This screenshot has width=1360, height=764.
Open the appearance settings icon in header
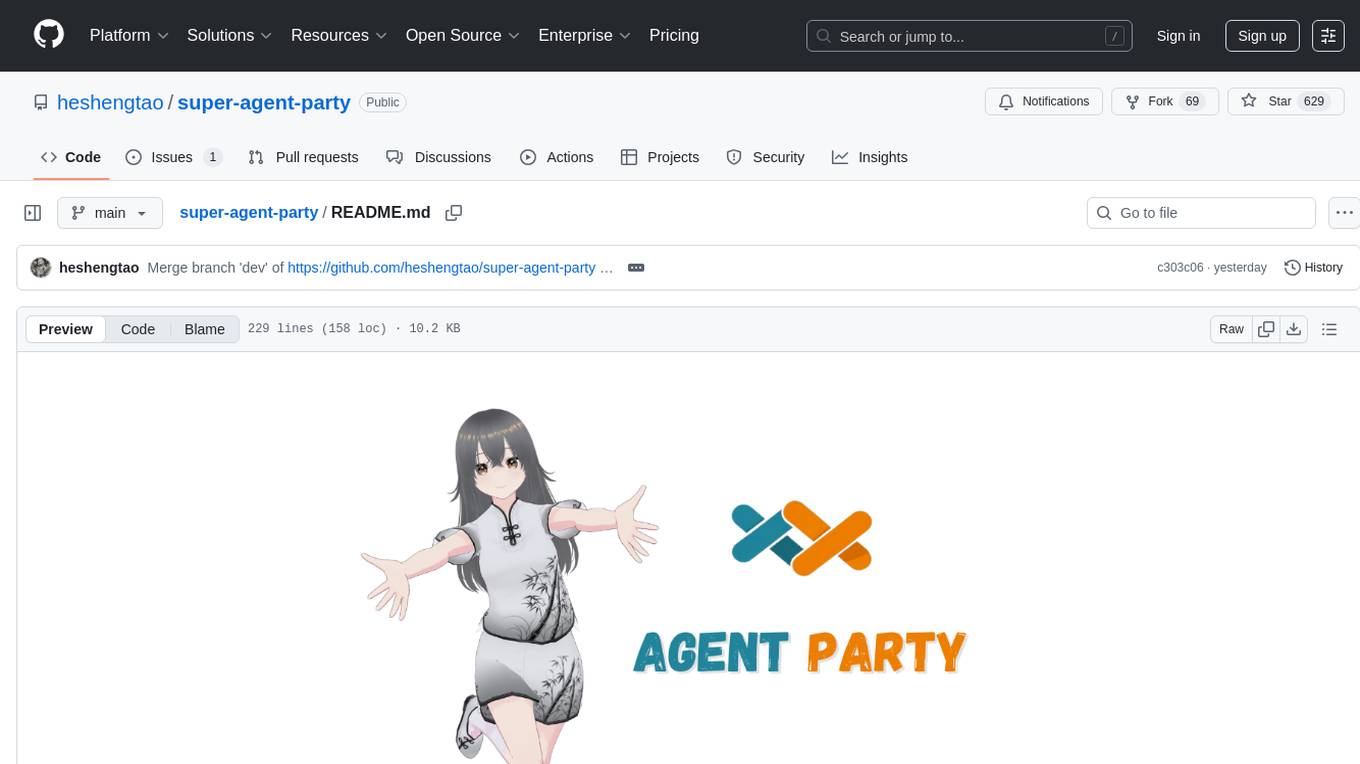click(x=1328, y=36)
